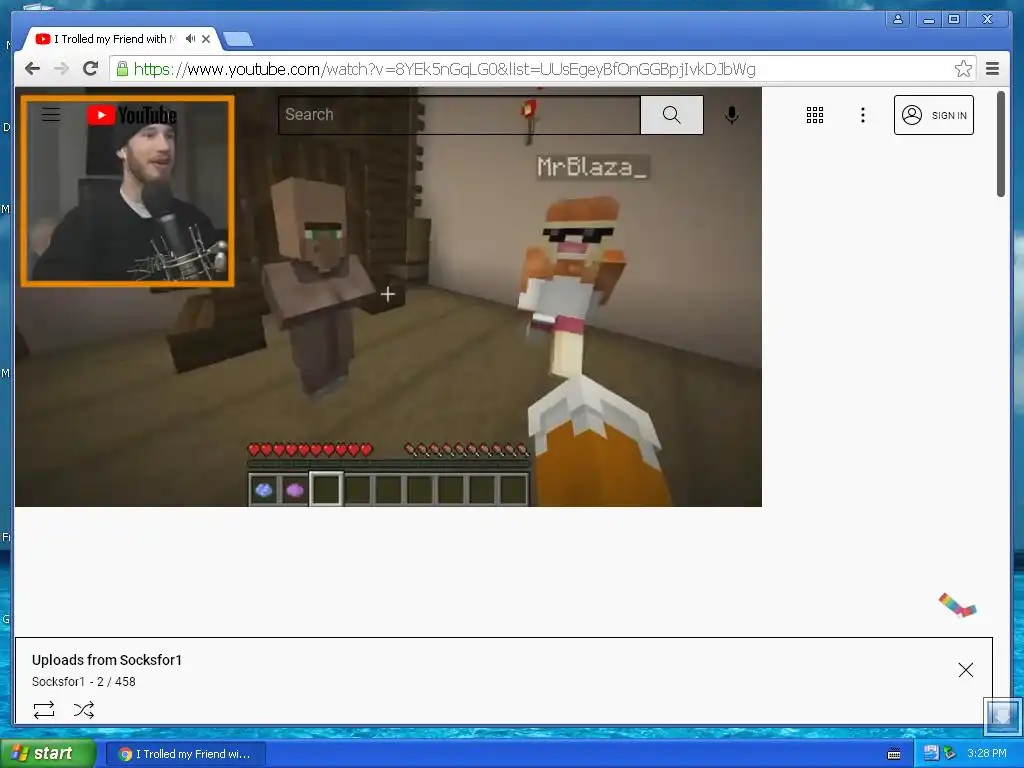Select the Chrome taskbar button

tap(185, 754)
